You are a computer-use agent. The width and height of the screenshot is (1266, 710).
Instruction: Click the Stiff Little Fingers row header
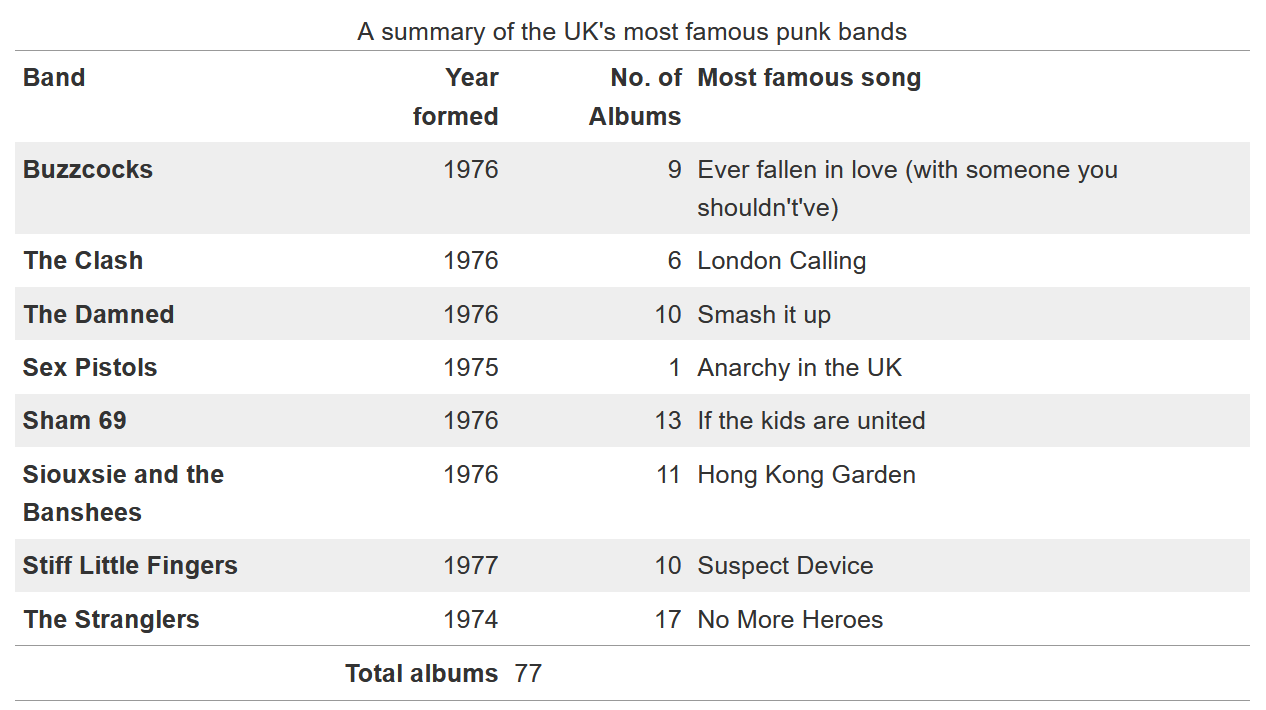pos(130,566)
